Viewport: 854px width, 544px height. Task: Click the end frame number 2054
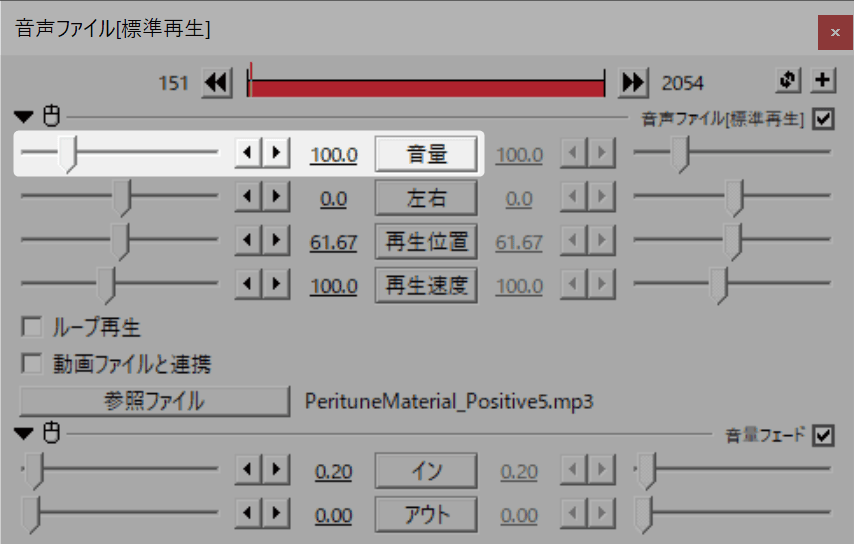[x=682, y=83]
